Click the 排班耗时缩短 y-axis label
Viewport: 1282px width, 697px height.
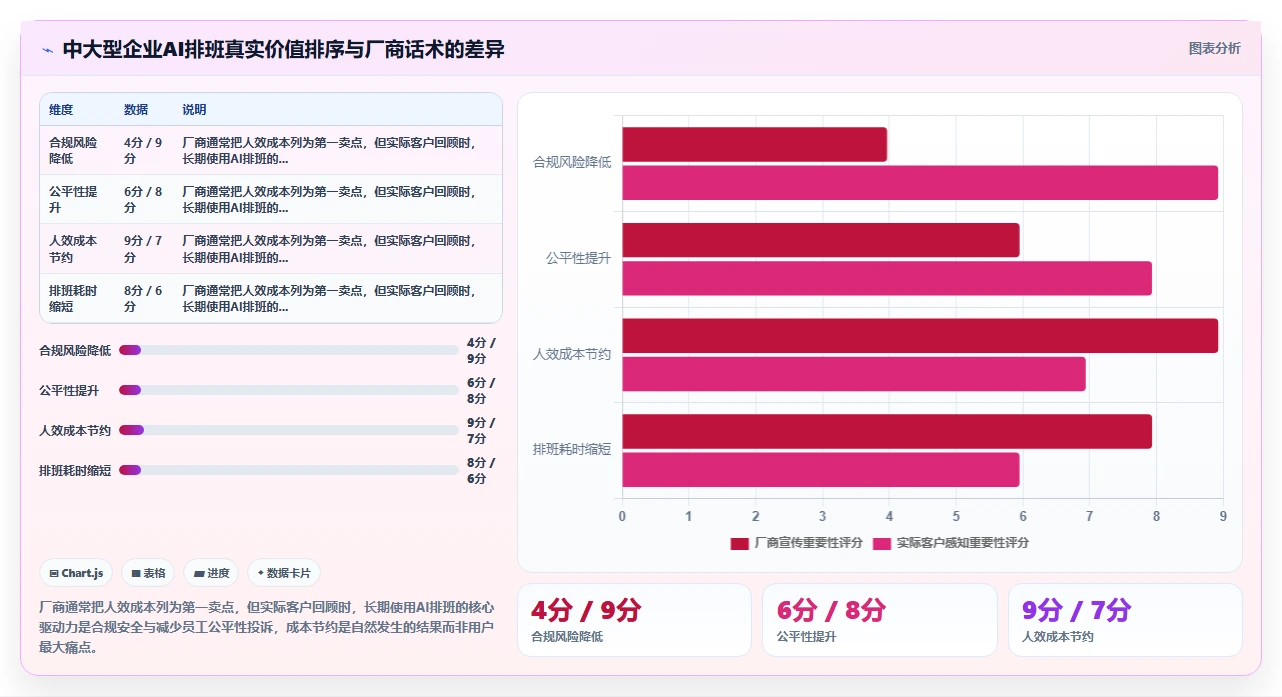[x=572, y=450]
